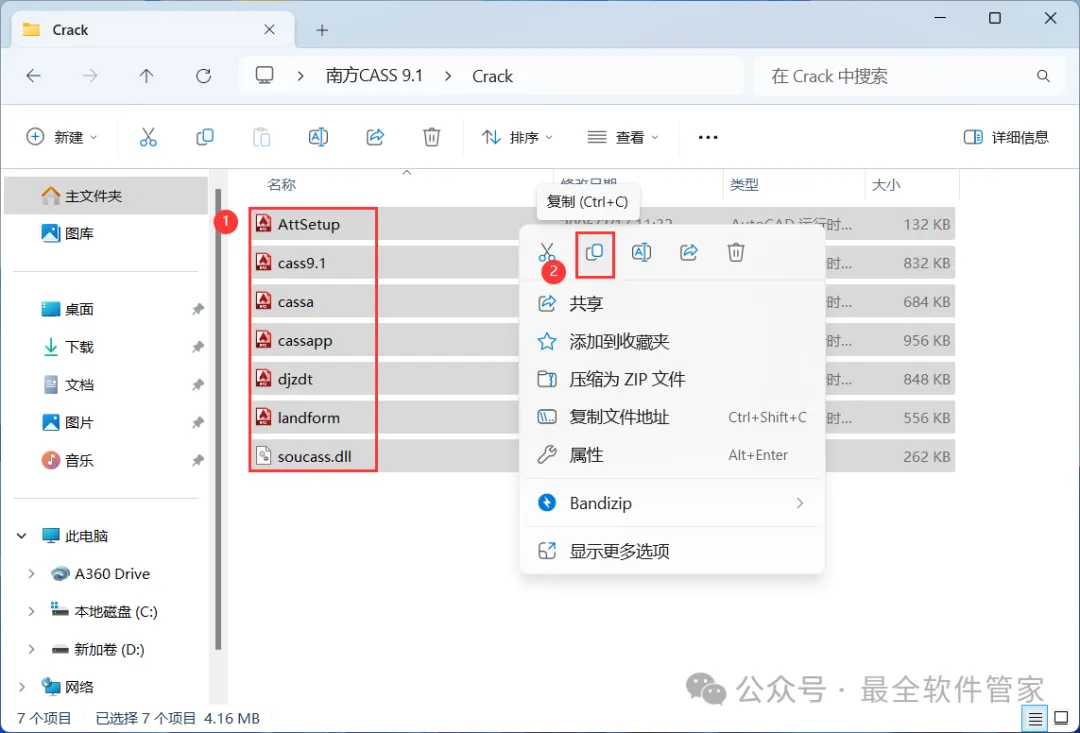Click the toolbar Paste icon
This screenshot has width=1080, height=733.
coord(262,137)
